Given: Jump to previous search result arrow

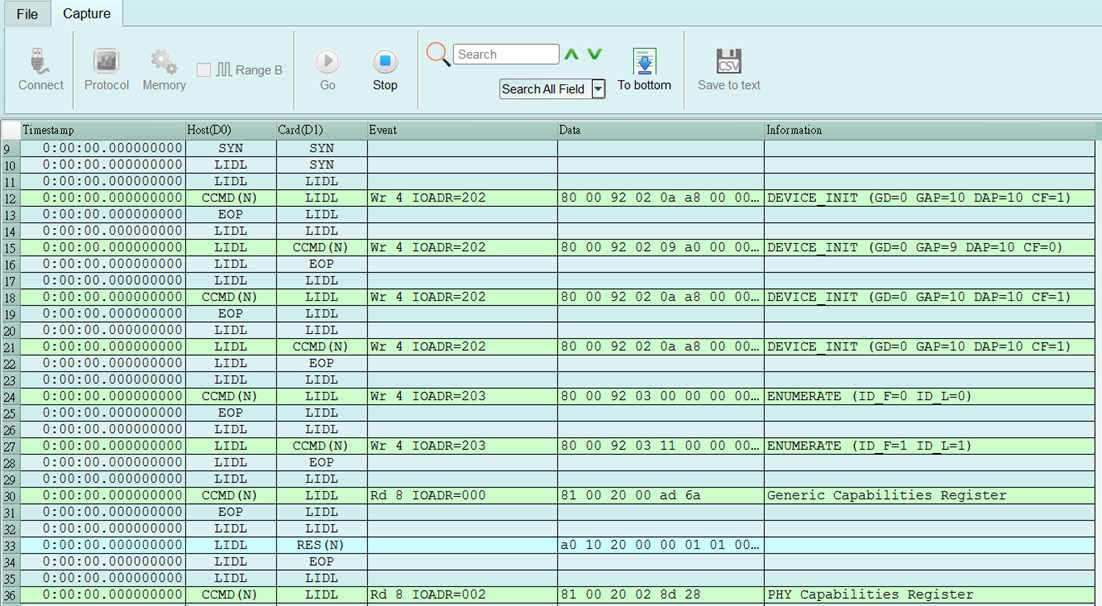Looking at the screenshot, I should (x=571, y=54).
